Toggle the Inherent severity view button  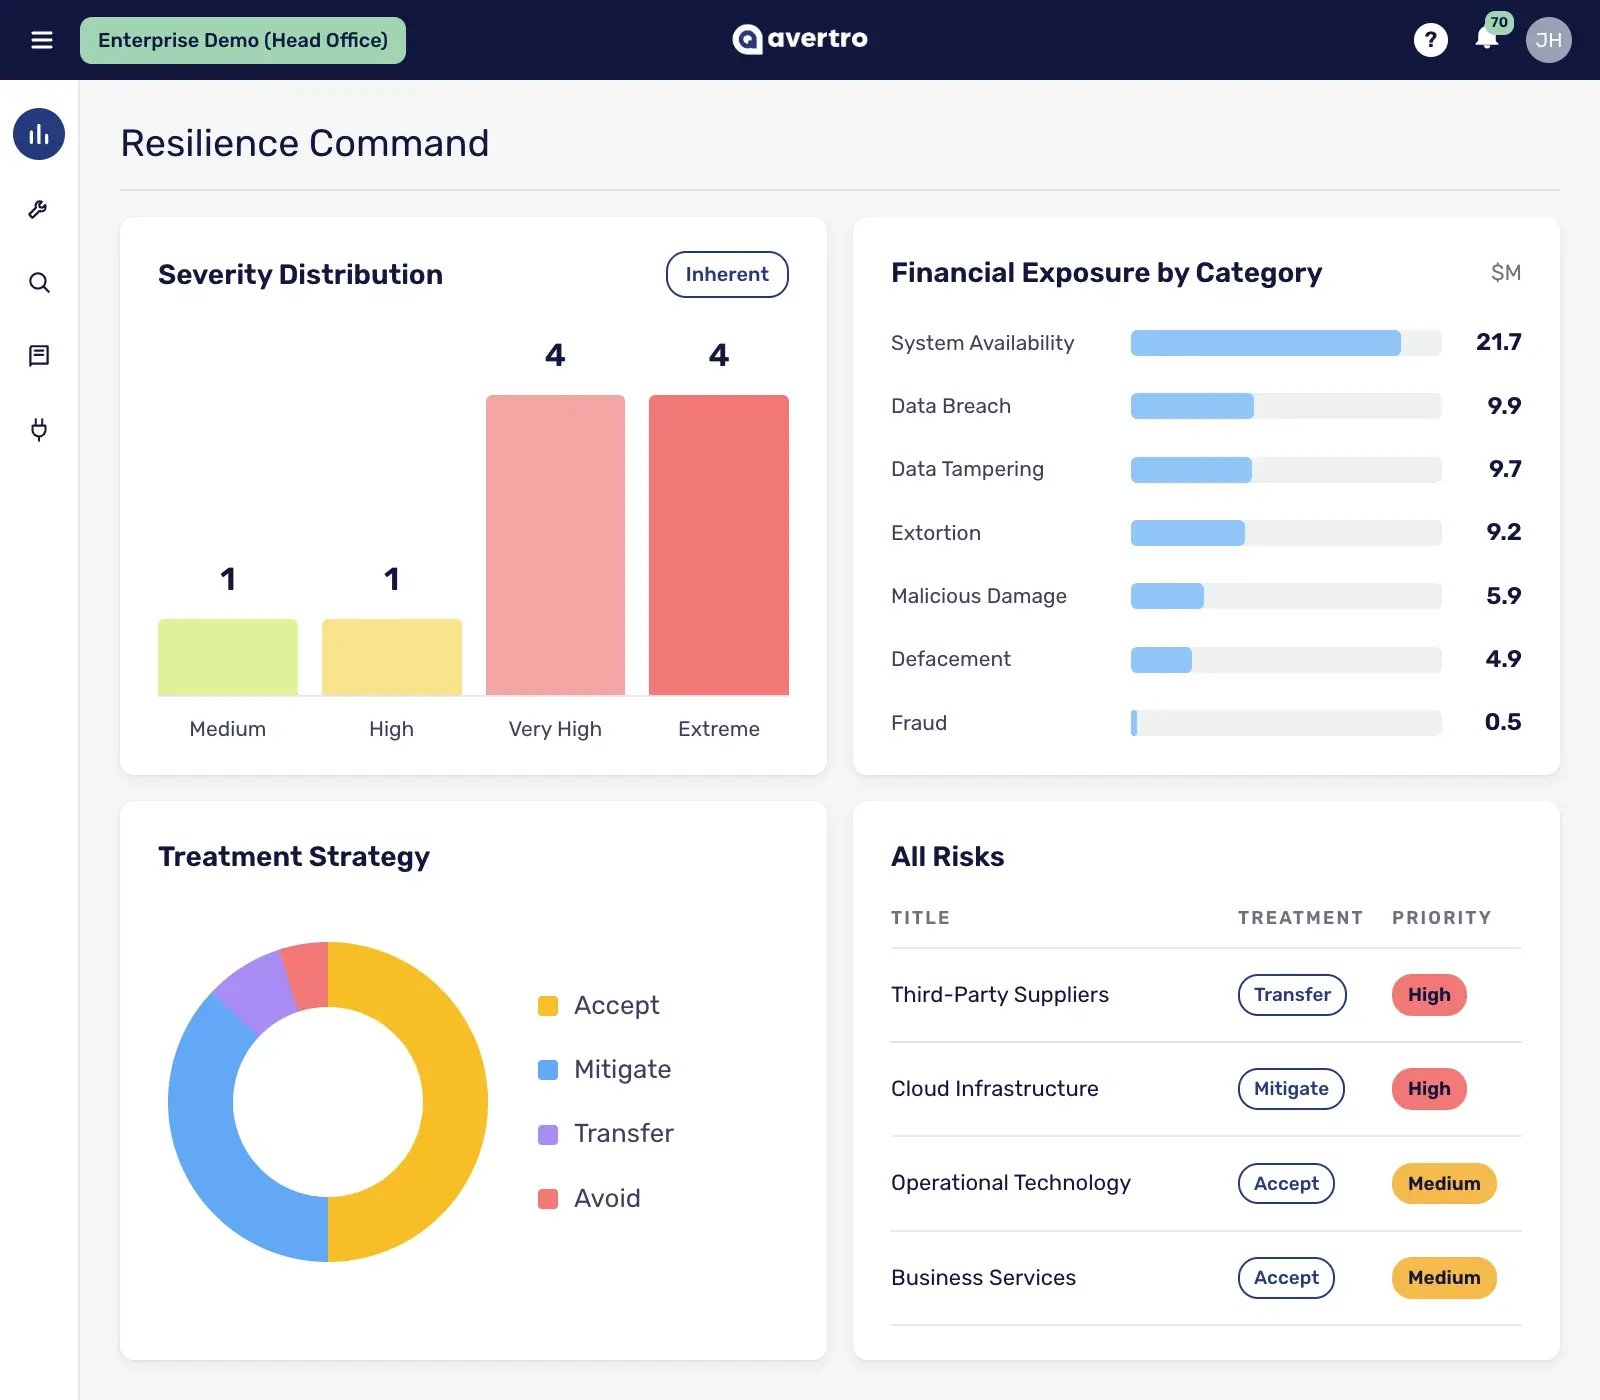point(727,274)
